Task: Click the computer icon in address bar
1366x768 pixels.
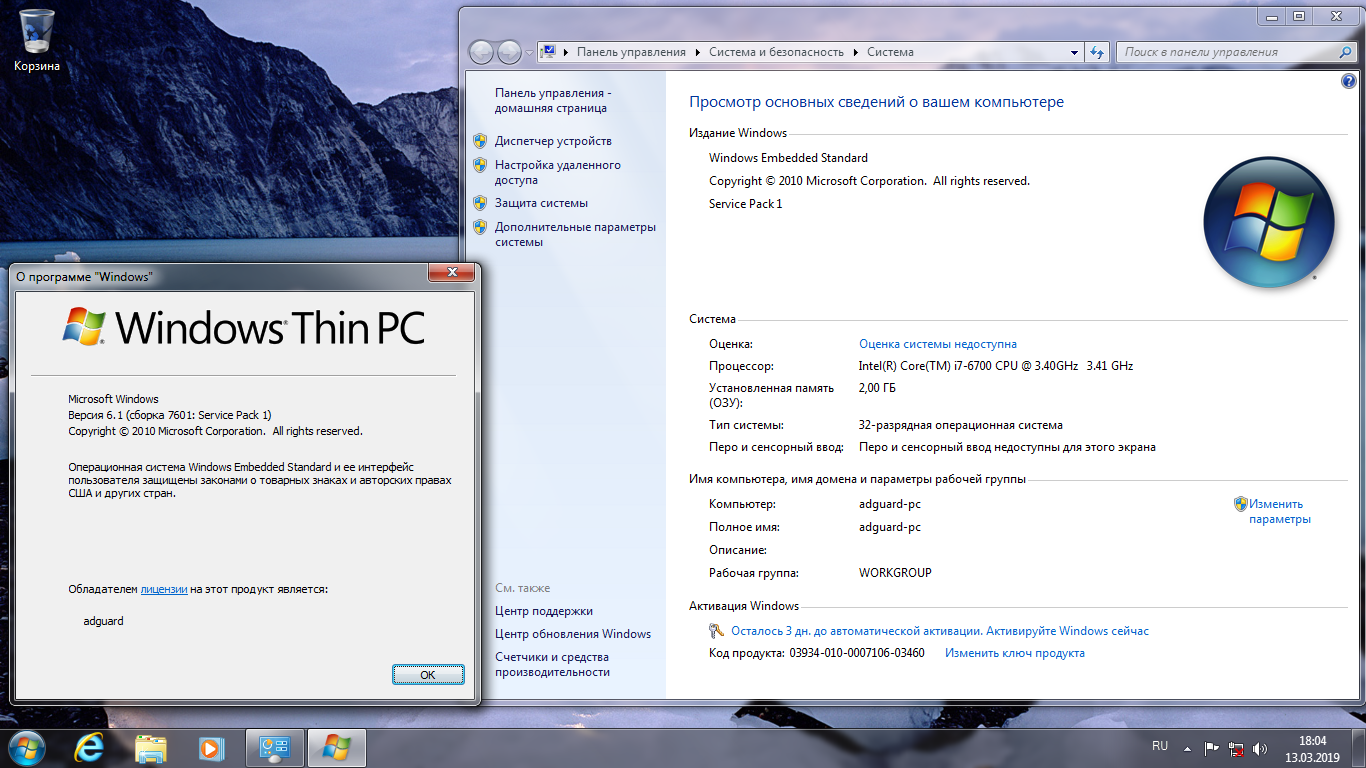Action: point(550,52)
